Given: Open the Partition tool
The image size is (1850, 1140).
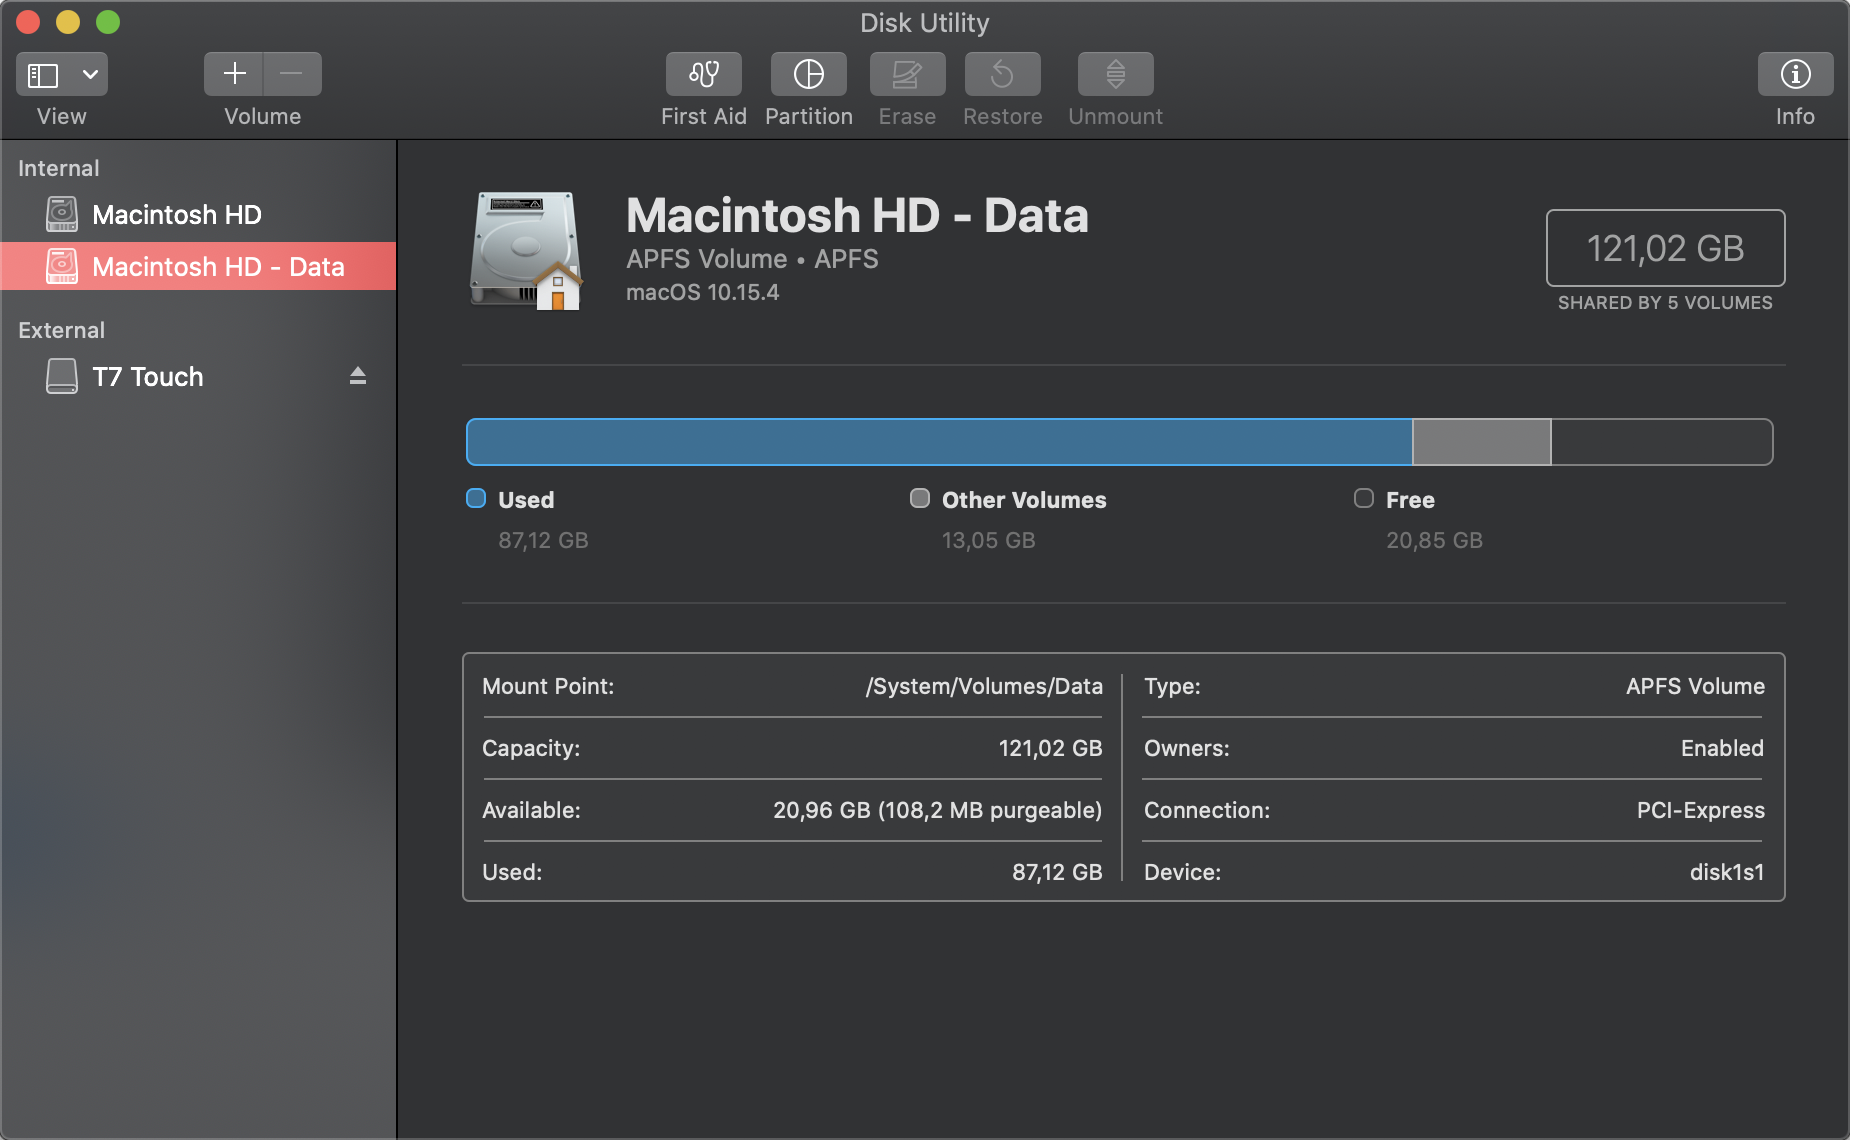Looking at the screenshot, I should click(808, 74).
